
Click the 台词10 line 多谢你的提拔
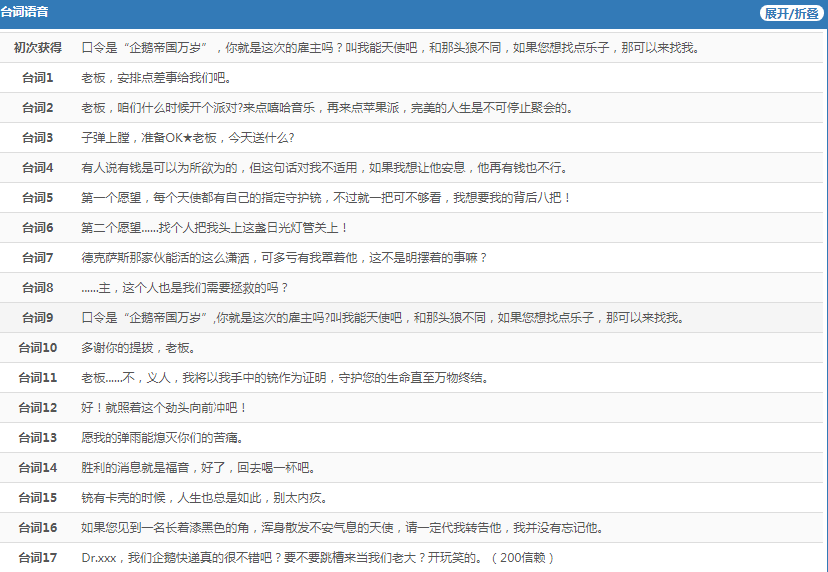pyautogui.click(x=138, y=348)
